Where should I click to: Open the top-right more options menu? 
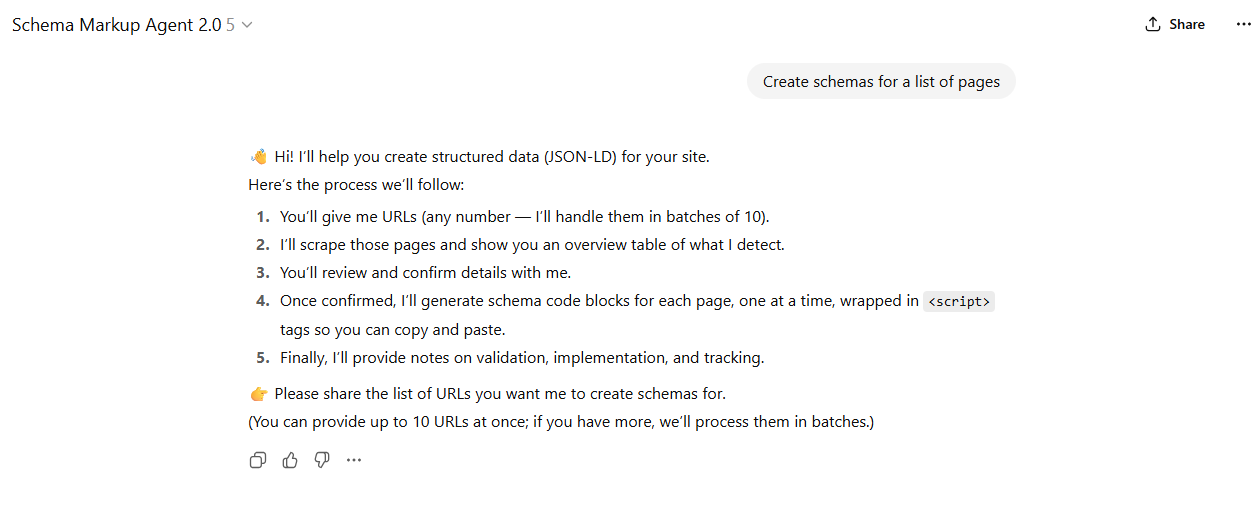1243,24
